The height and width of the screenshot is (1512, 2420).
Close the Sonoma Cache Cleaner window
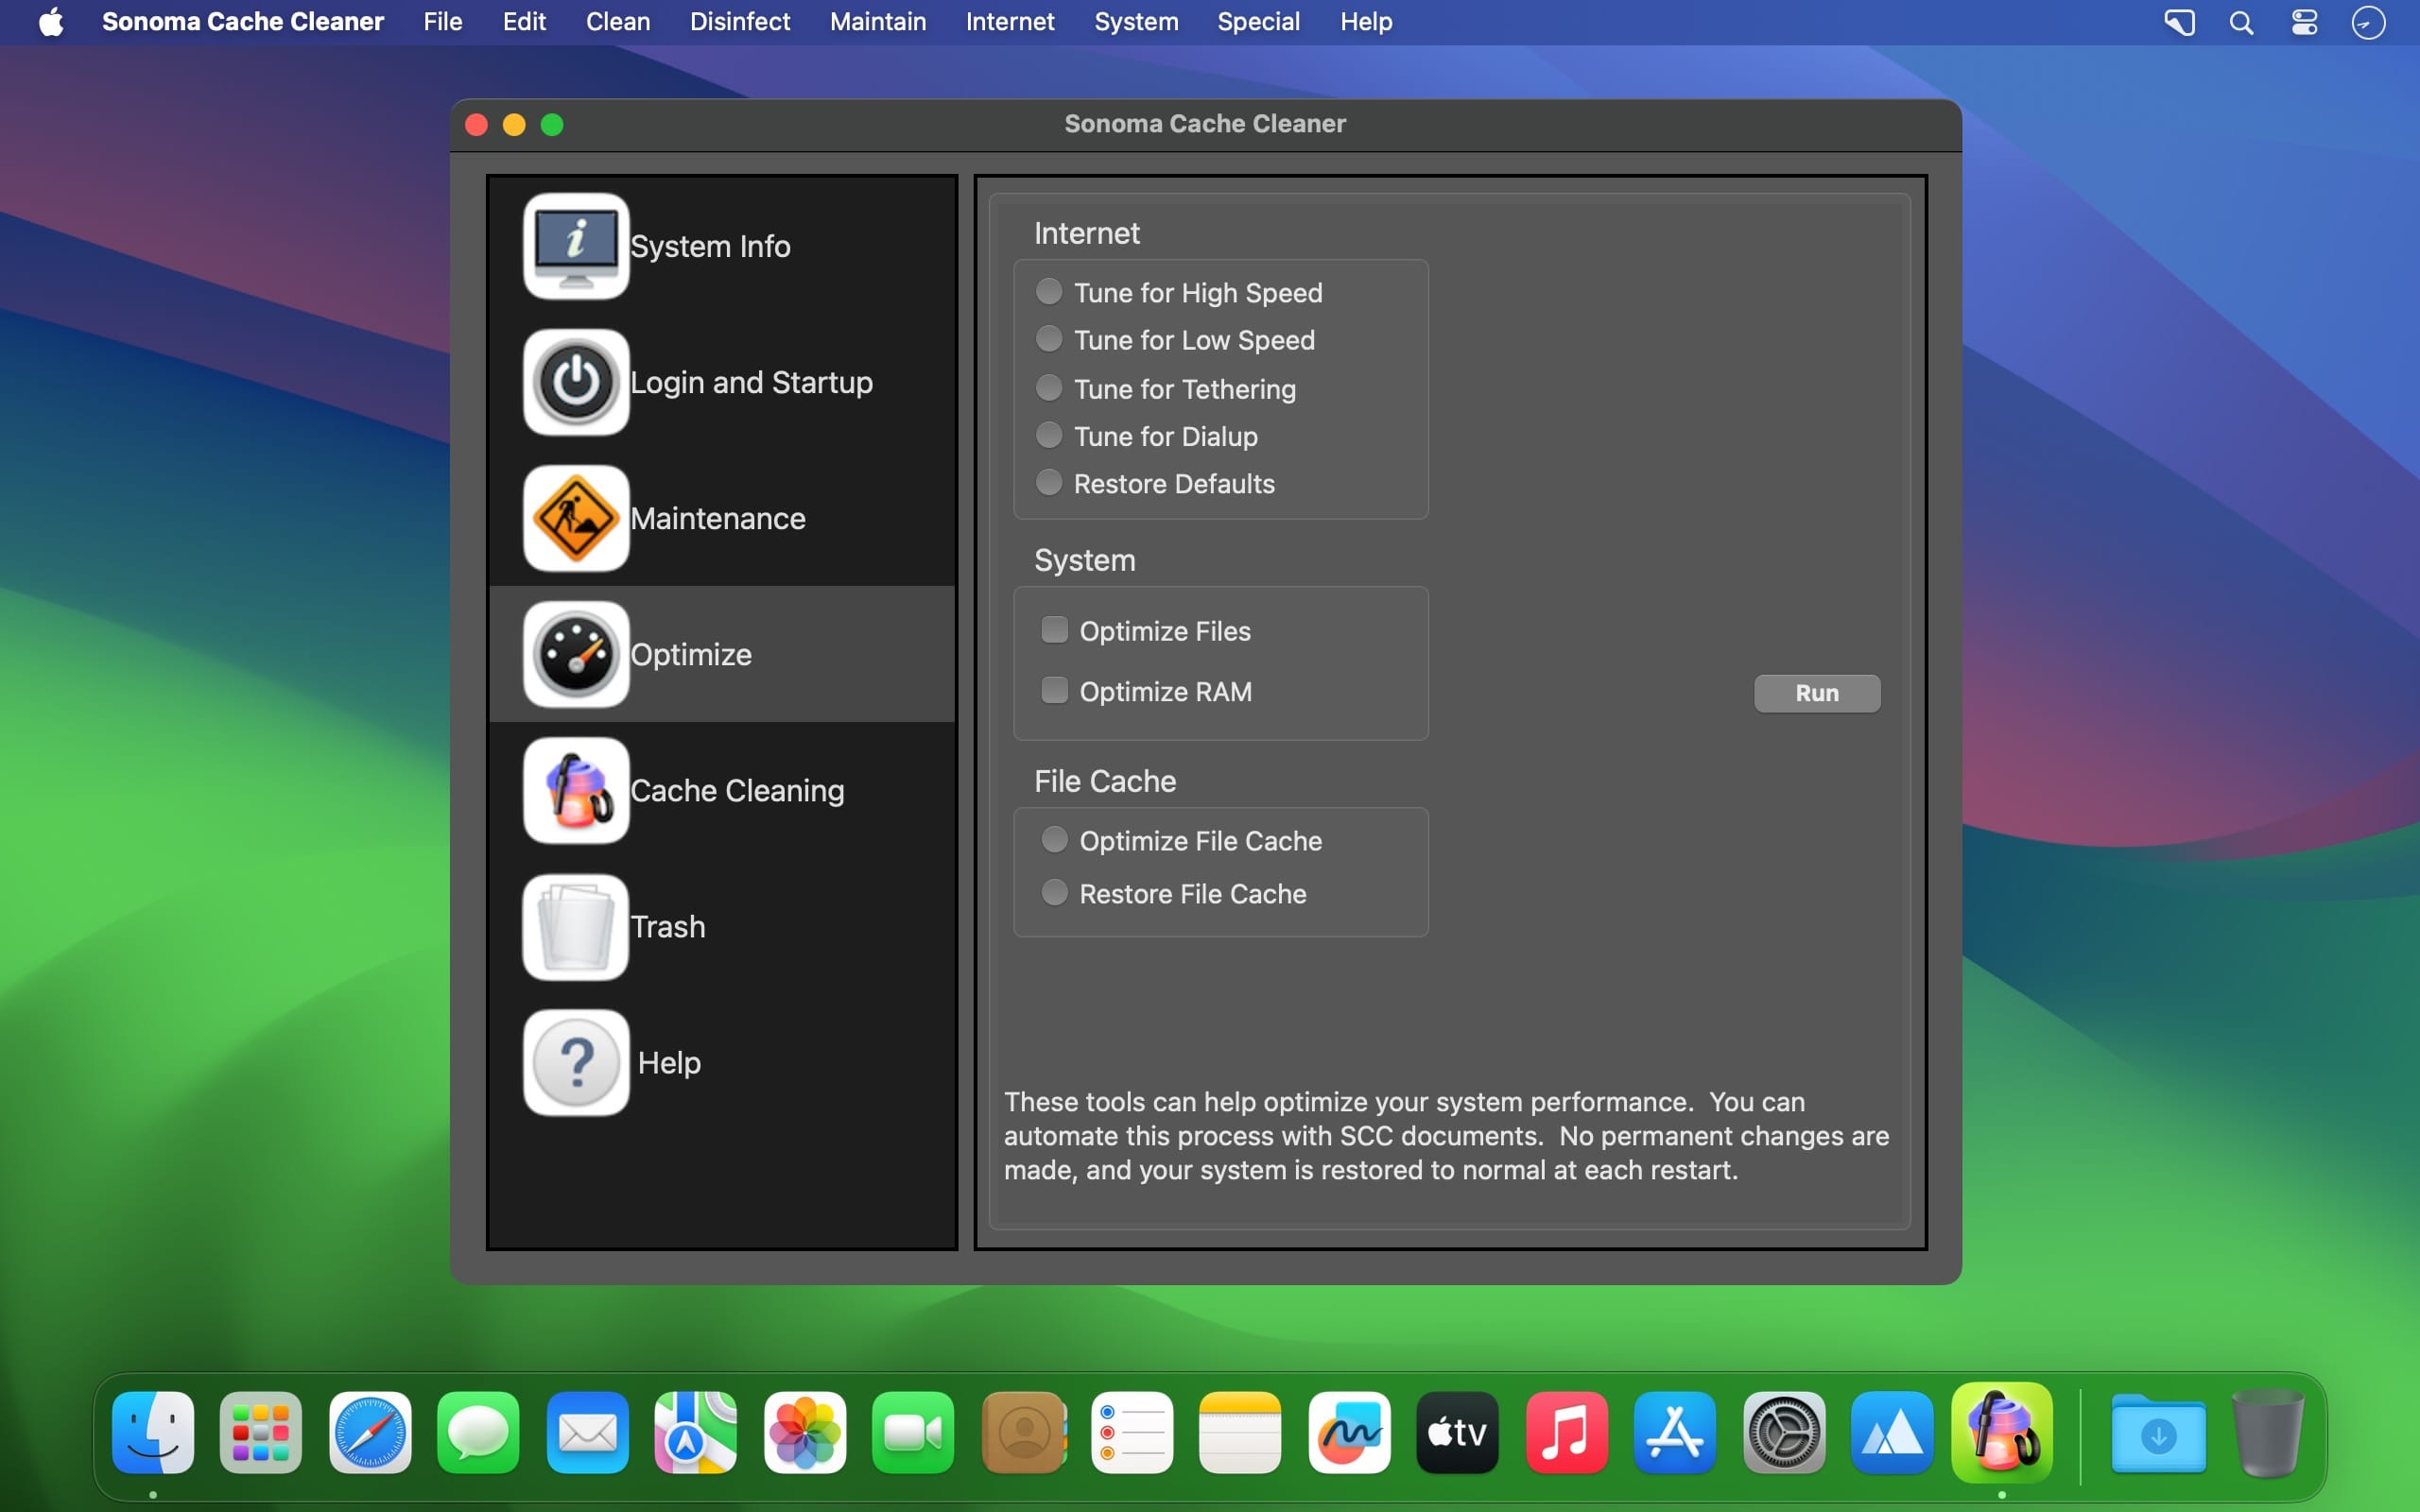pyautogui.click(x=476, y=124)
